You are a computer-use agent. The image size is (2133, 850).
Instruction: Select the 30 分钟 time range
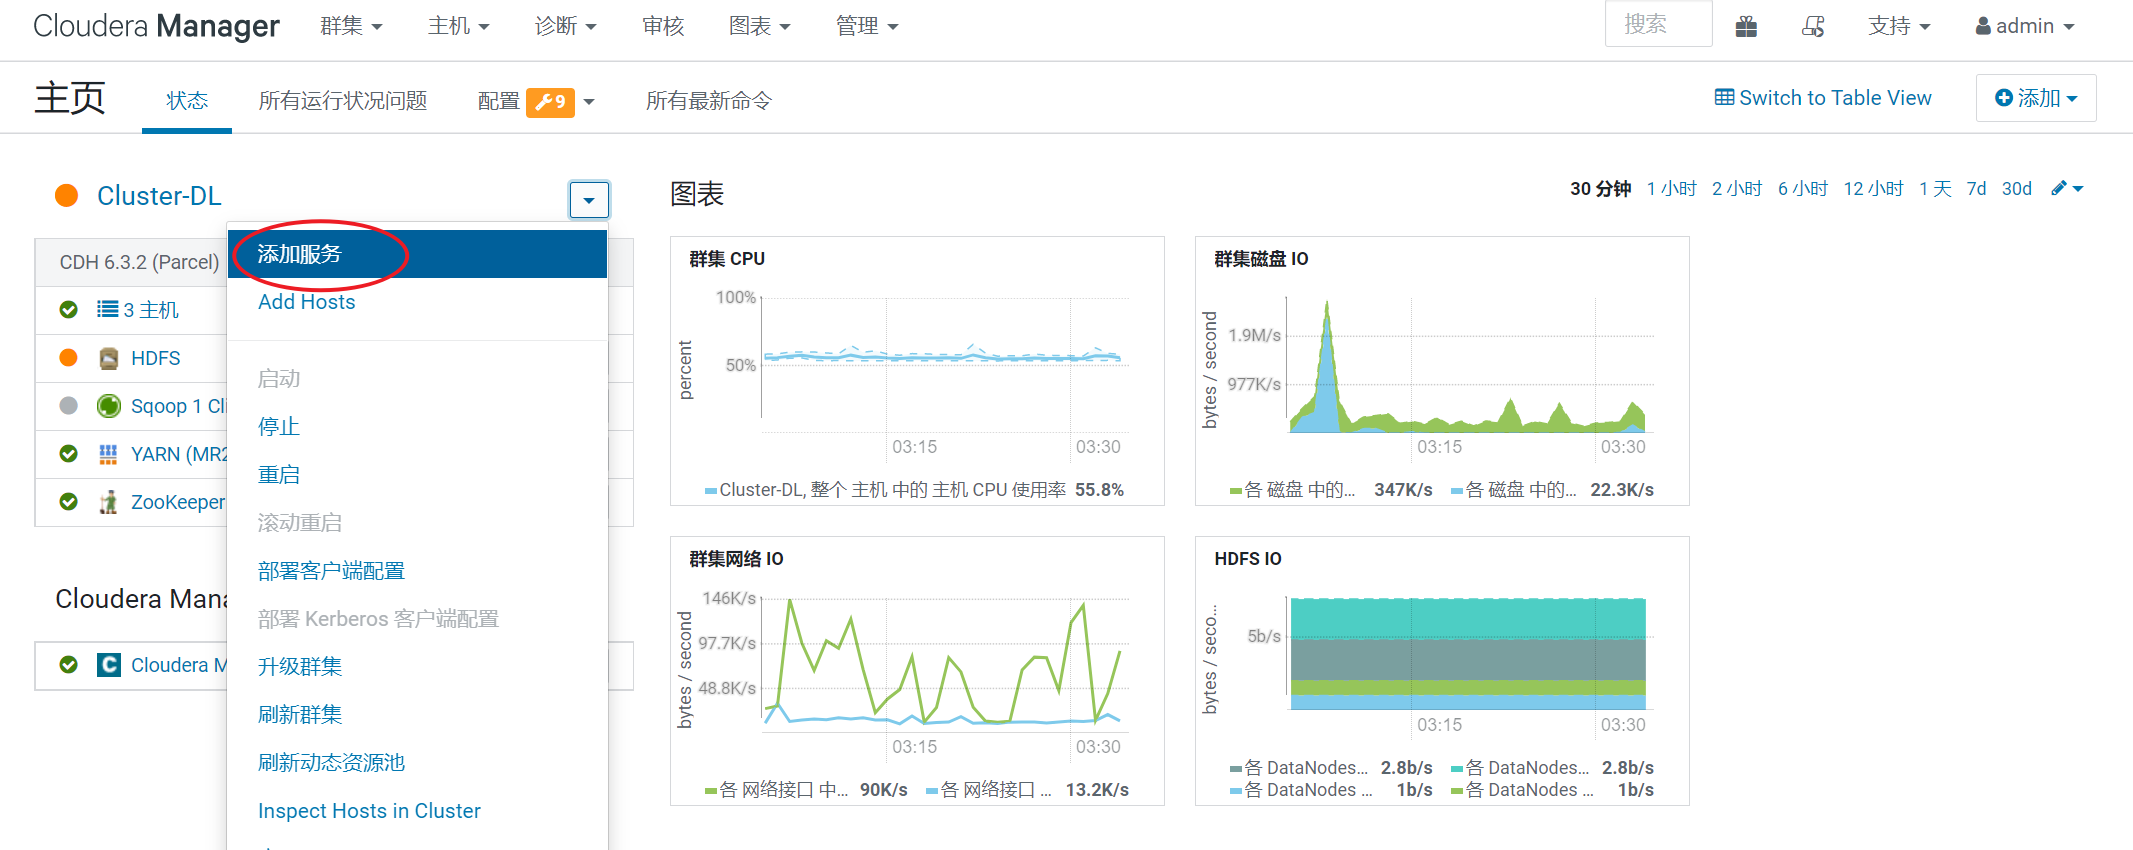(x=1600, y=189)
